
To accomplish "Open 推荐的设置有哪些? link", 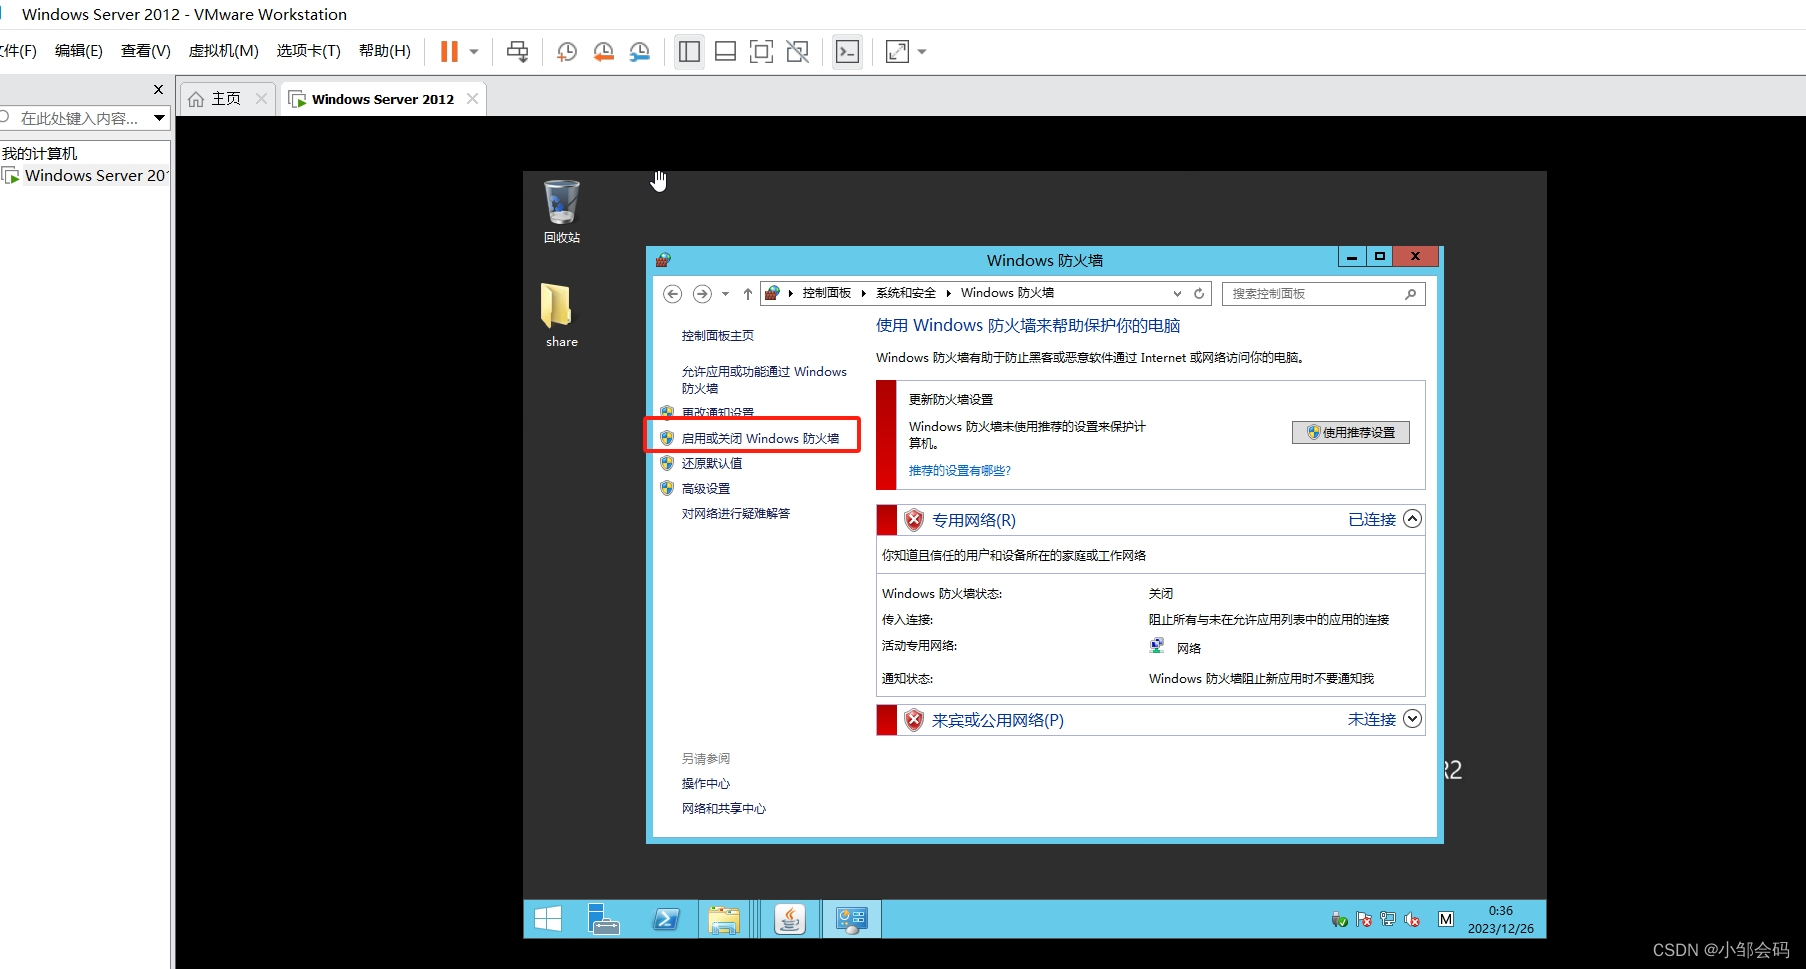I will click(x=959, y=470).
